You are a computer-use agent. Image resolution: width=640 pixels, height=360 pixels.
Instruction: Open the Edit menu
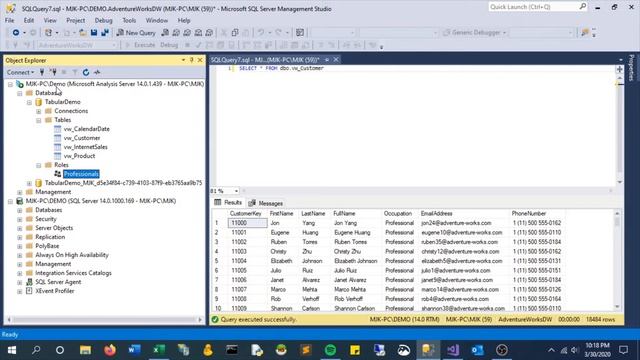pyautogui.click(x=29, y=20)
